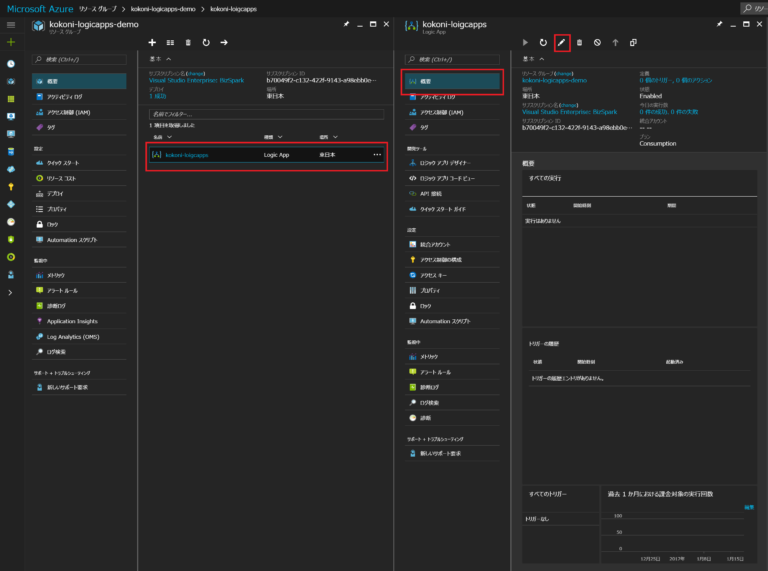The height and width of the screenshot is (571, 768).
Task: Select Application Insights in resource group menu
Action: tap(72, 321)
